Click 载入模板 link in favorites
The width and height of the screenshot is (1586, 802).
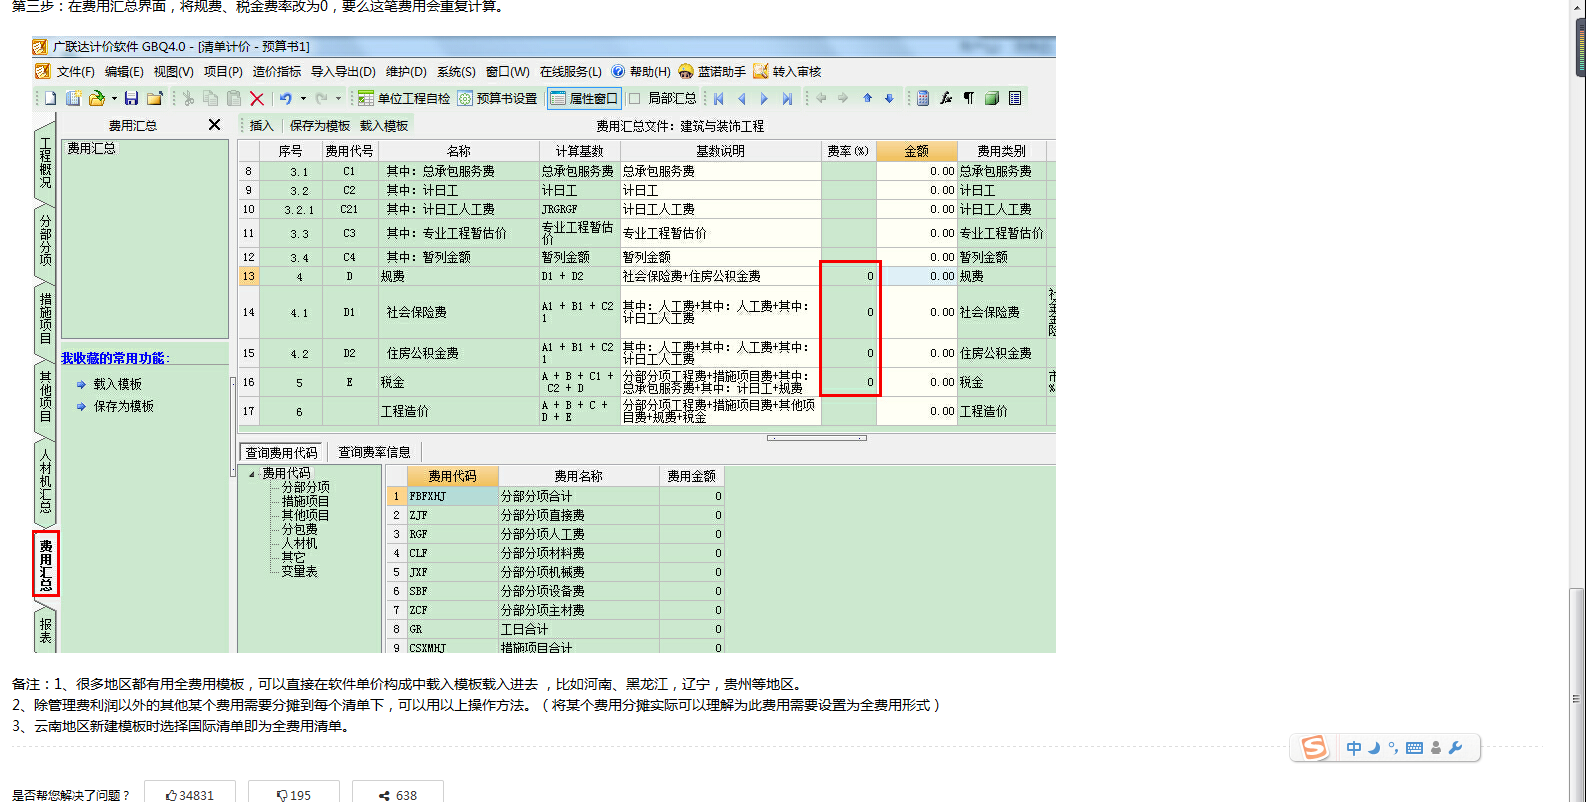pyautogui.click(x=118, y=384)
